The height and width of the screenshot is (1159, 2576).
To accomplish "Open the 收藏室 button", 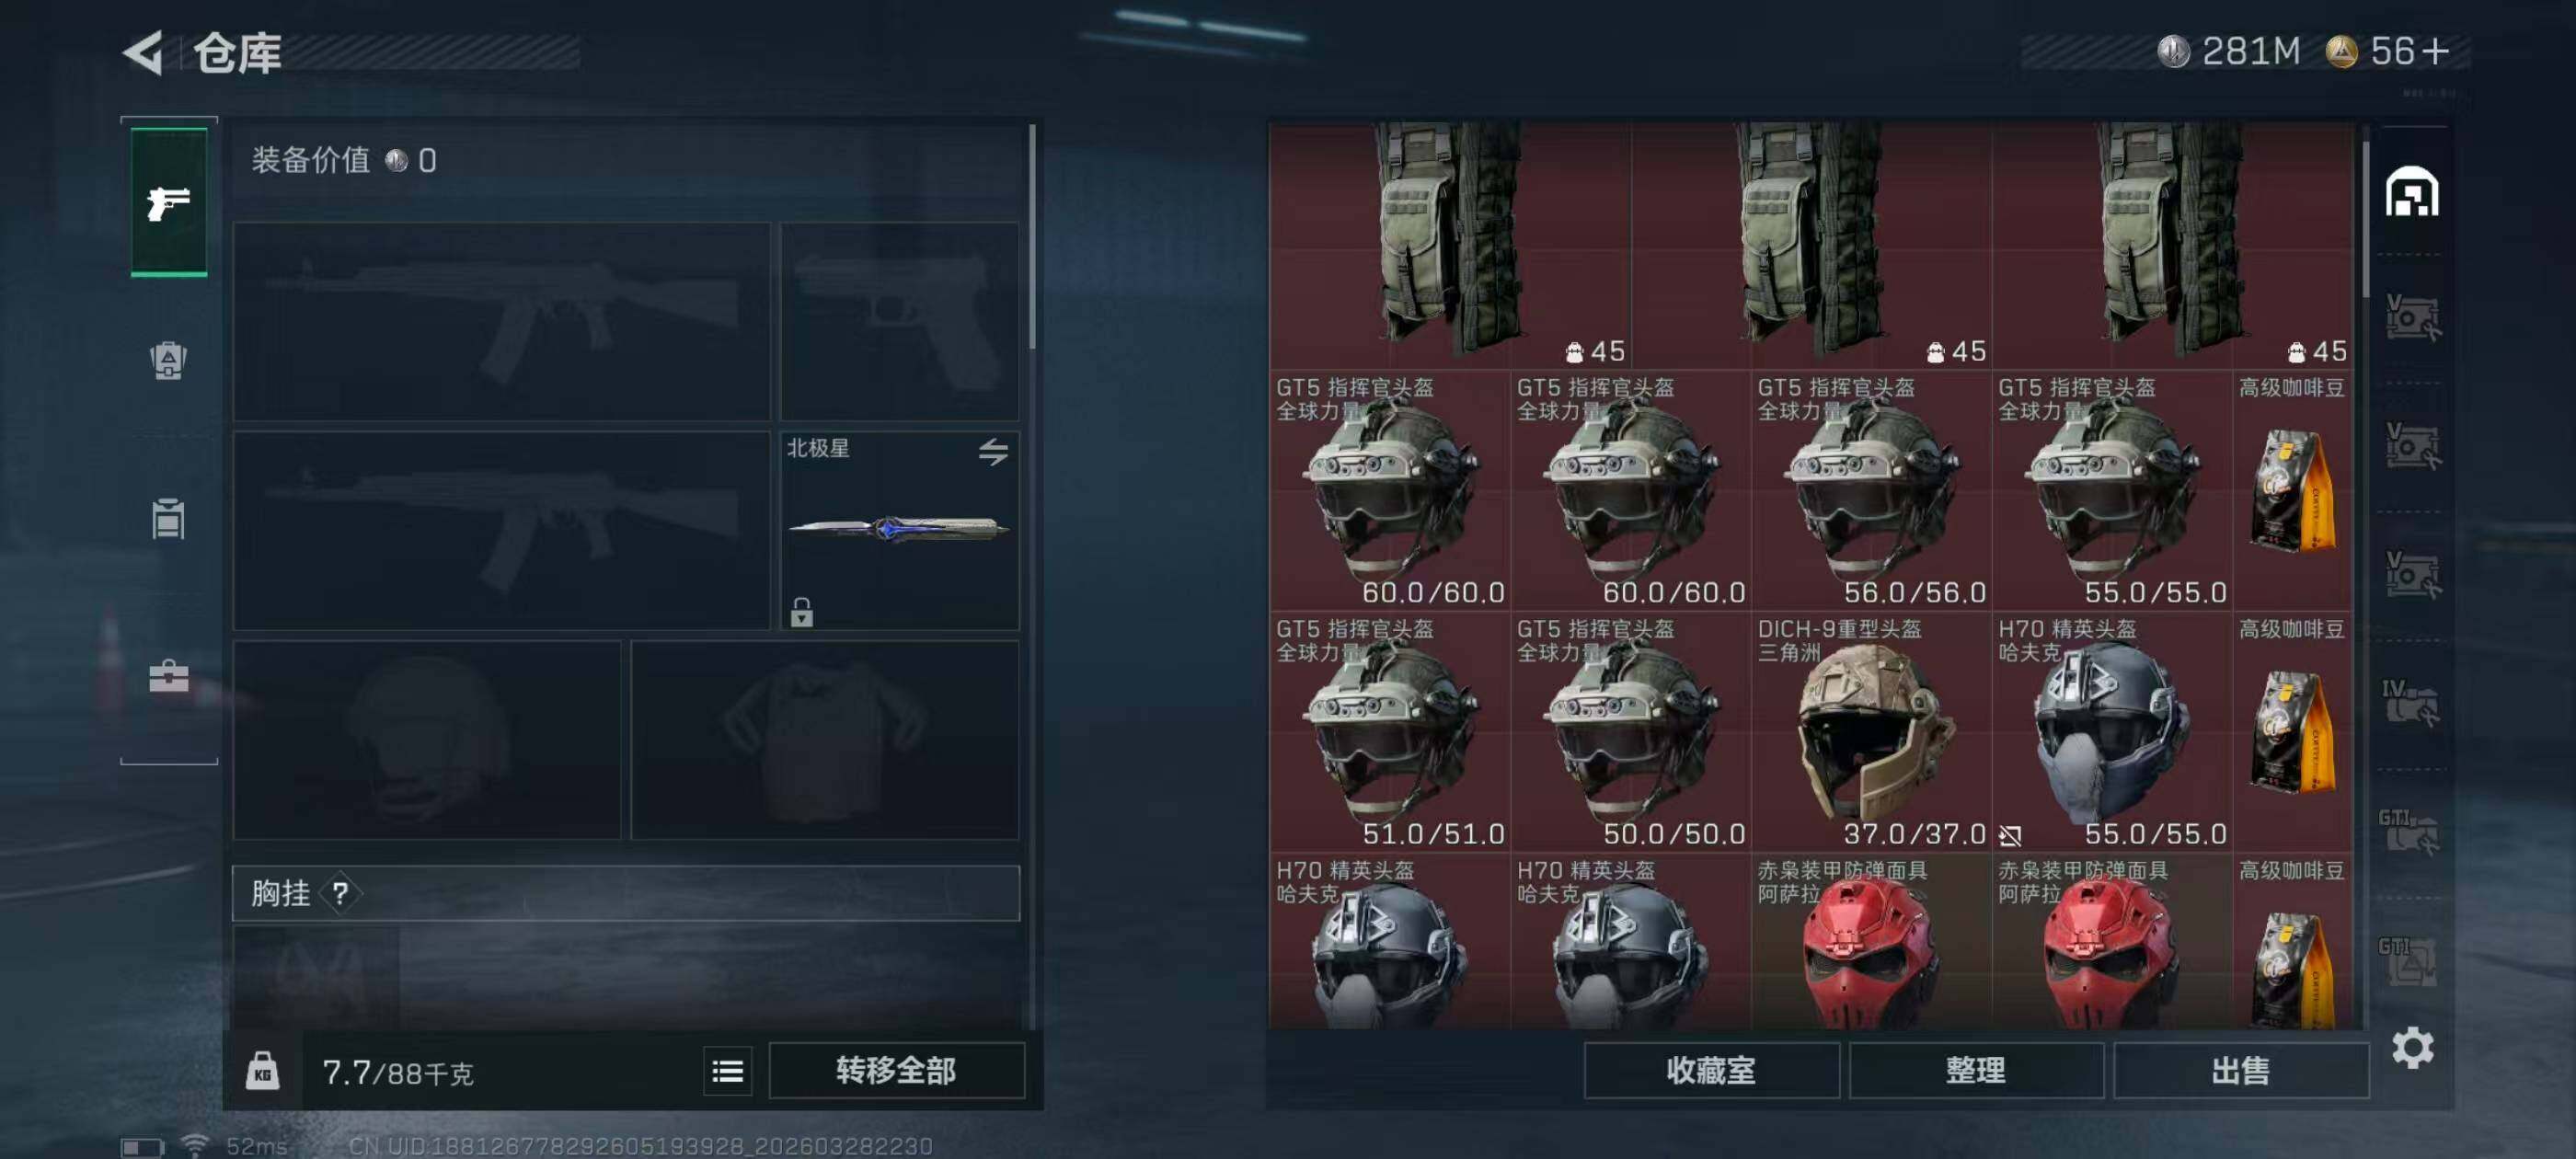I will pos(1710,1071).
